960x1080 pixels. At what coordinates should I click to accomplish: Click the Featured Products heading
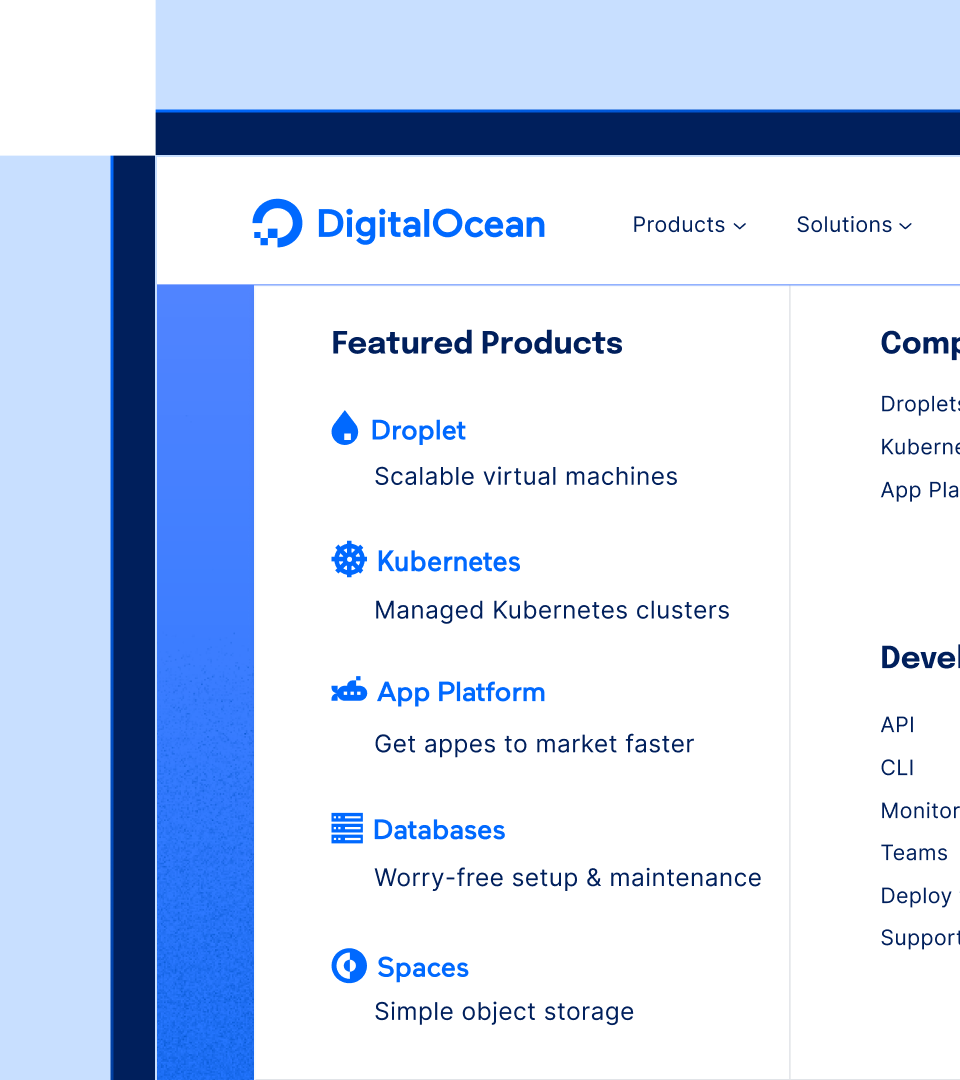[x=477, y=343]
